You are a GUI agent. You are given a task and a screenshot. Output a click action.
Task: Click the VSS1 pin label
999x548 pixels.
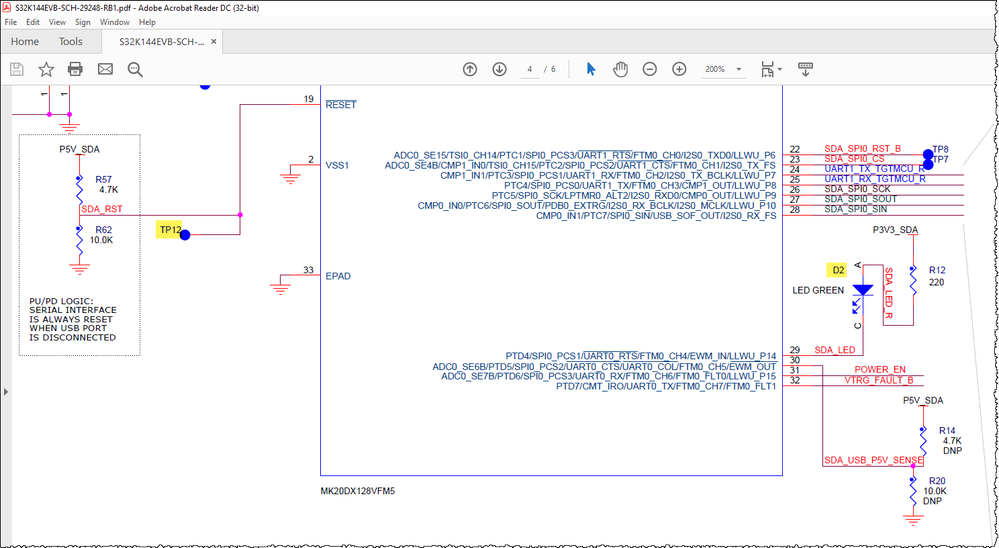(x=338, y=165)
